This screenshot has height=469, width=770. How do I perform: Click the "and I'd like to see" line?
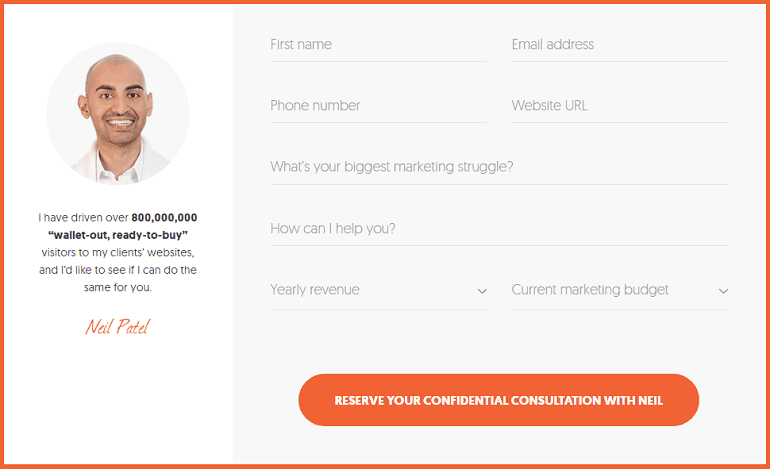(118, 270)
